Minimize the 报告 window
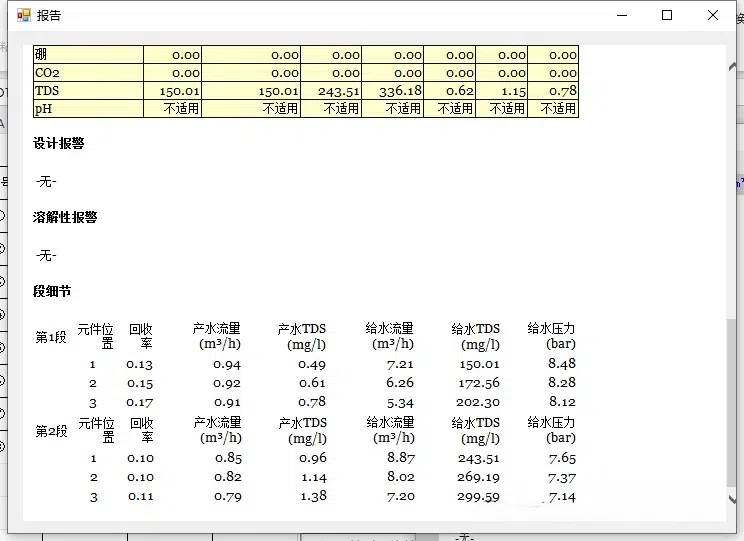This screenshot has width=744, height=541. [622, 16]
